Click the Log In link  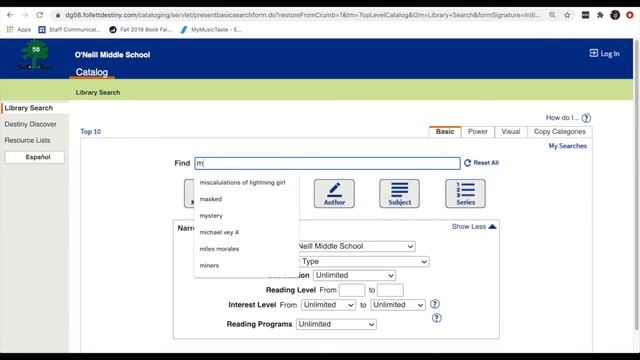point(604,53)
